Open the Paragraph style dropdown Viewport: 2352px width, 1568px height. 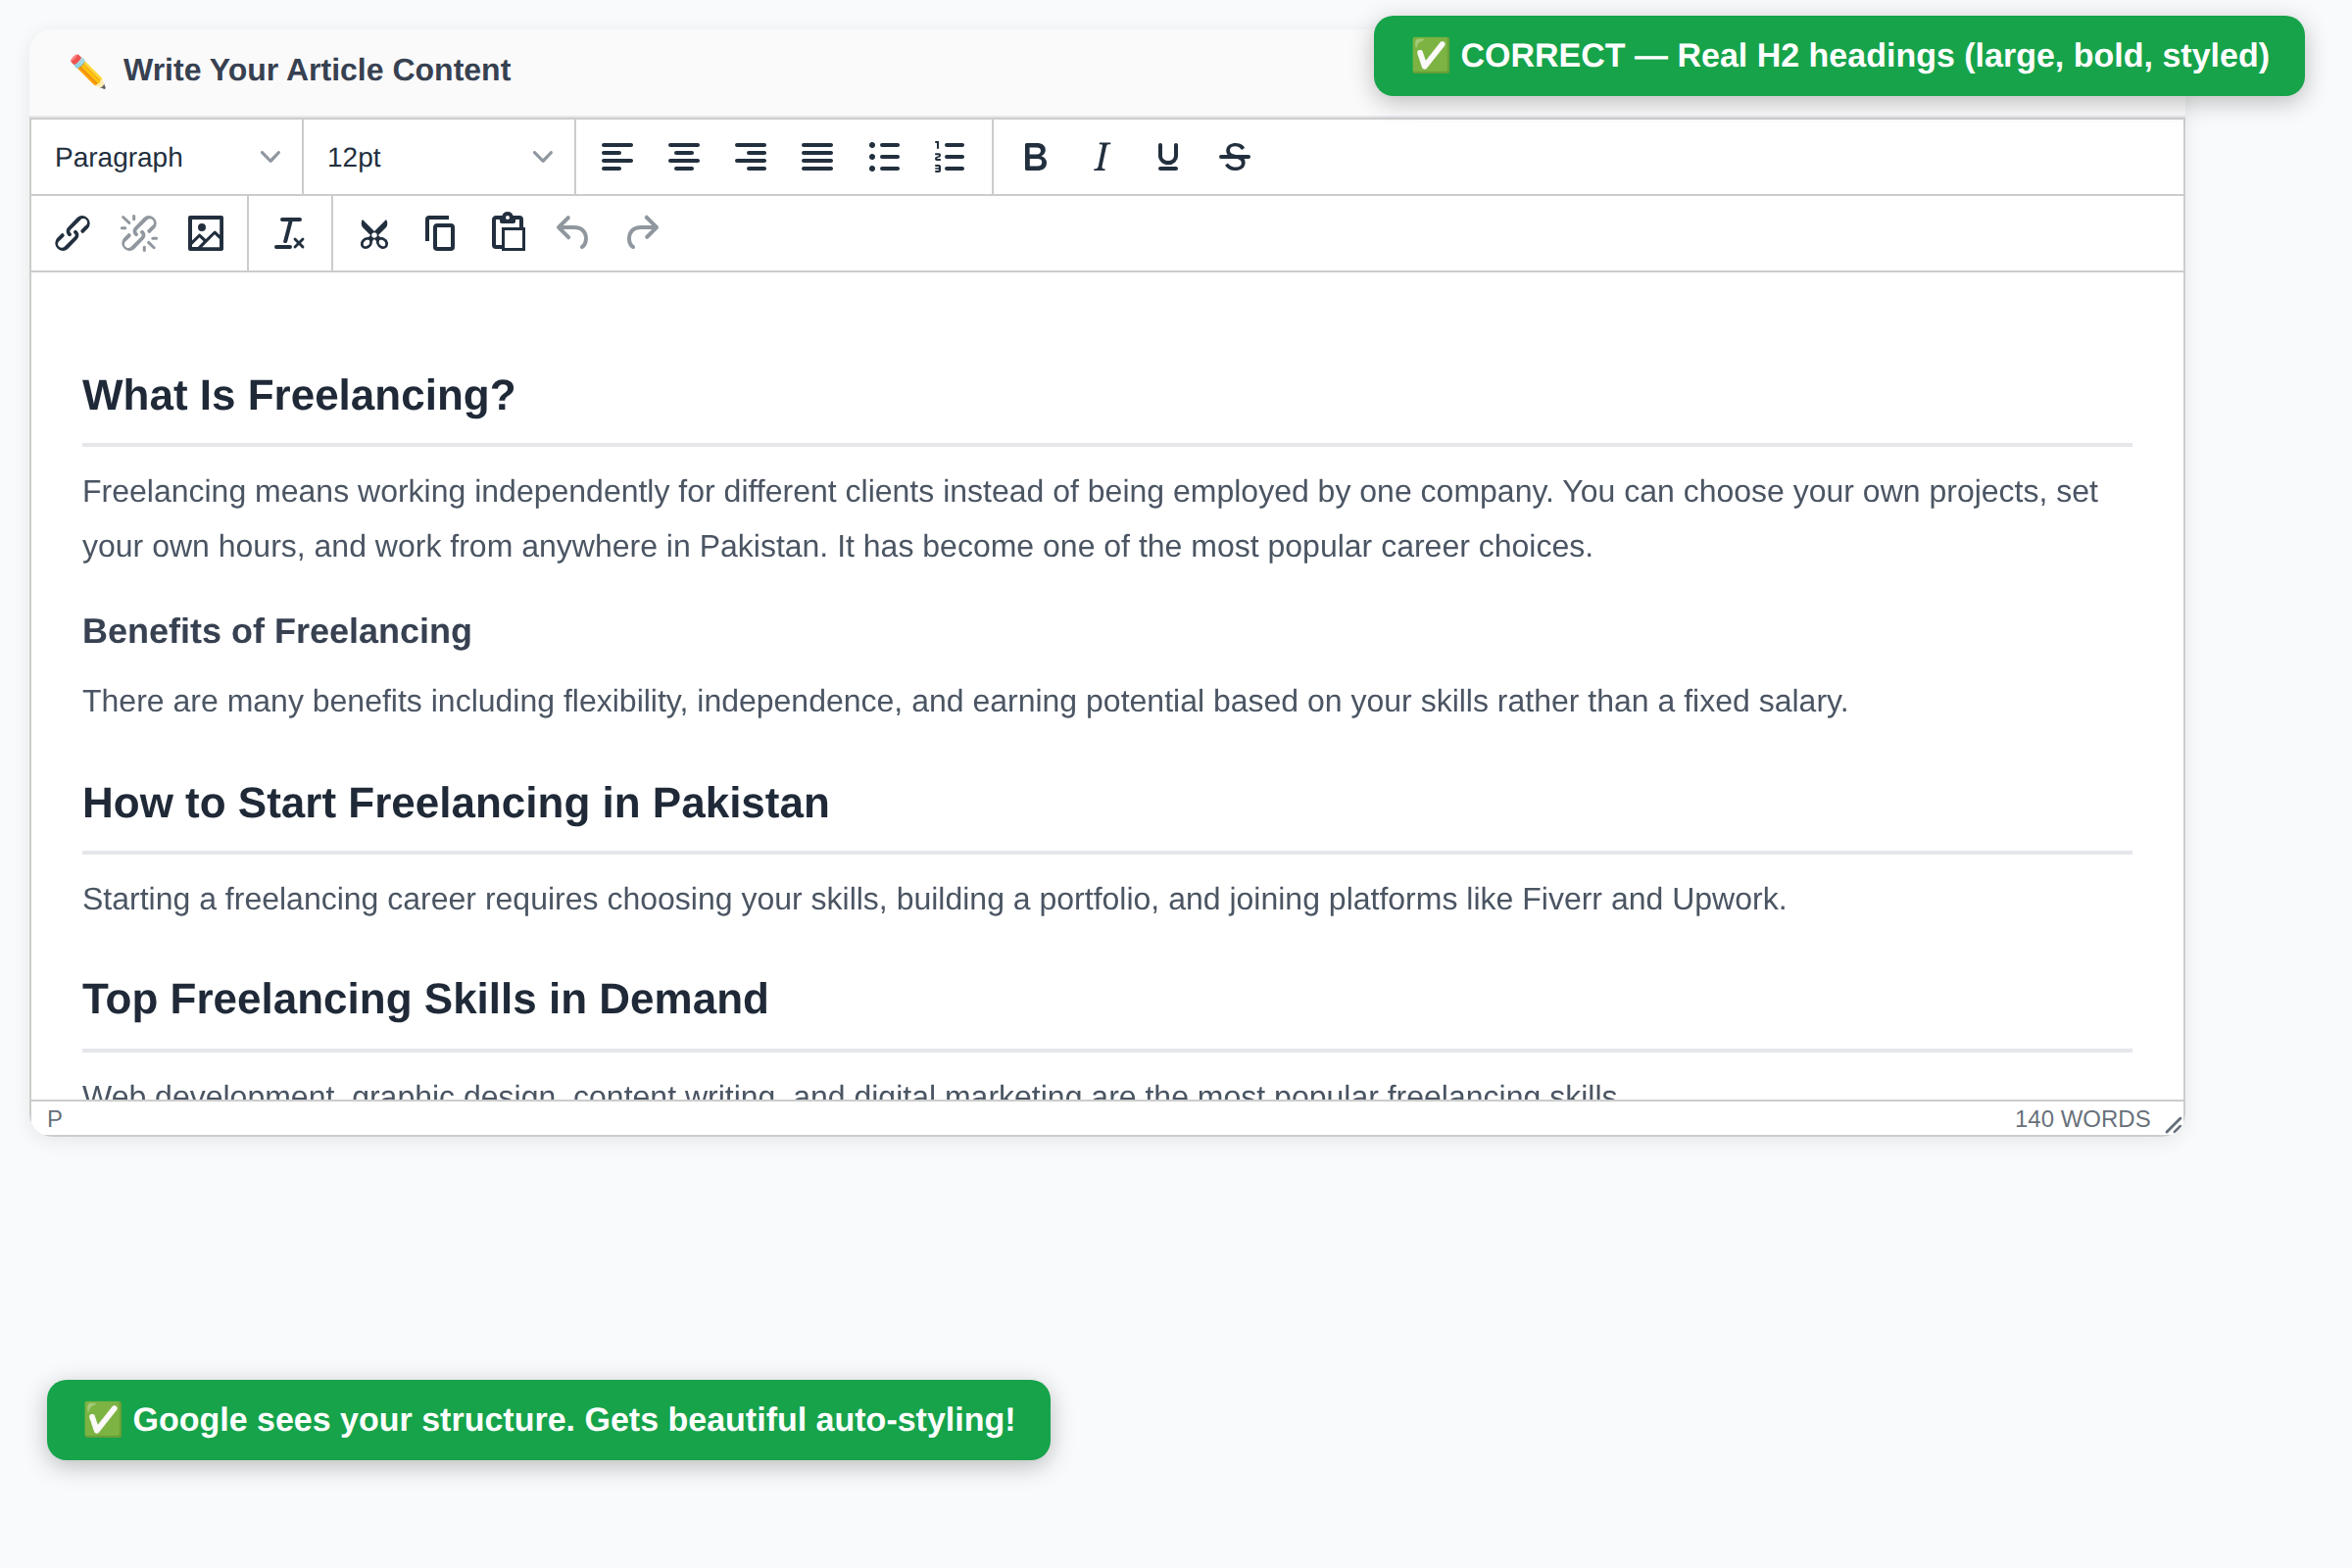click(x=165, y=156)
